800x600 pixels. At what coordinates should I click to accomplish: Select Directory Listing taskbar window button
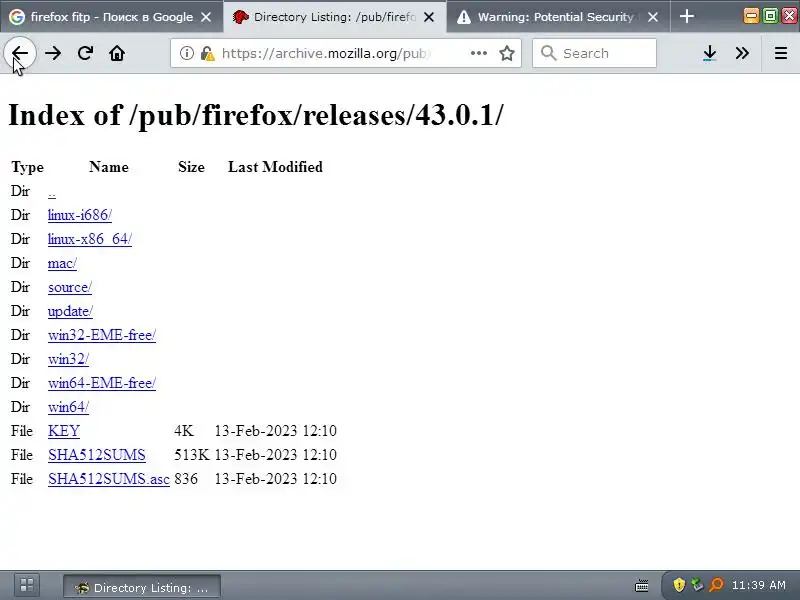click(142, 587)
